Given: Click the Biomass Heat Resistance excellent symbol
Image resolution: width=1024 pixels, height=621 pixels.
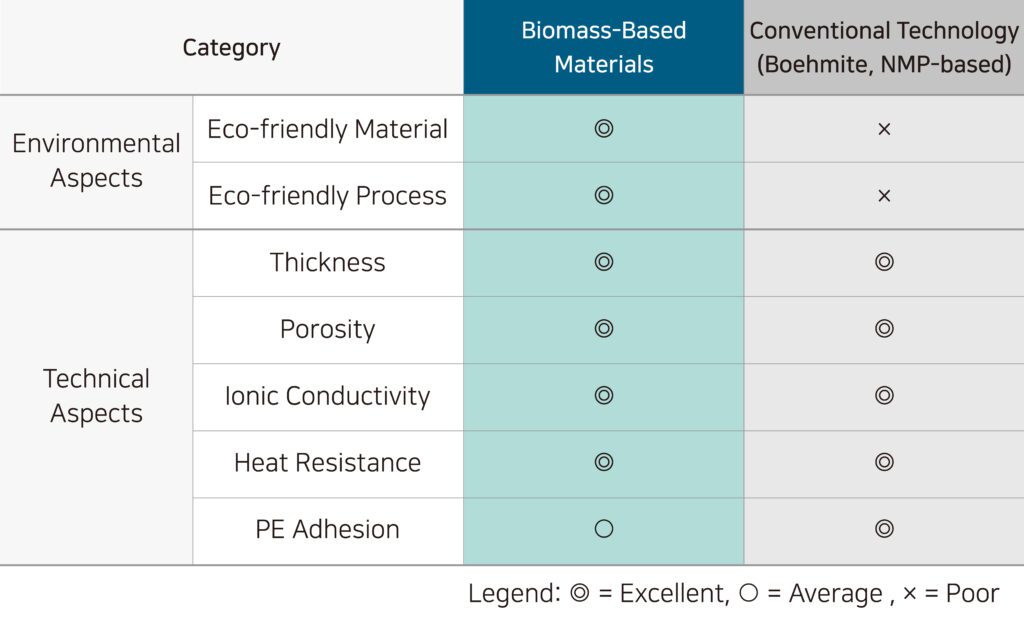Looking at the screenshot, I should [604, 462].
